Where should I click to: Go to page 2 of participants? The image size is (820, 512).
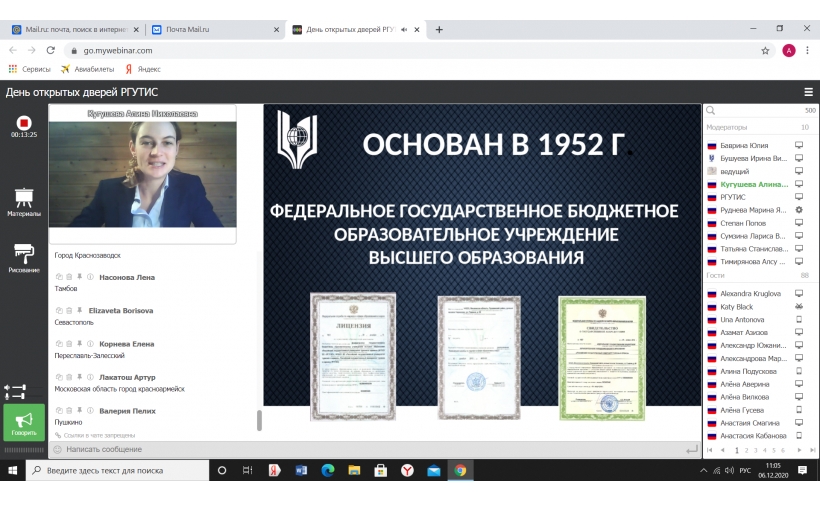pos(746,450)
